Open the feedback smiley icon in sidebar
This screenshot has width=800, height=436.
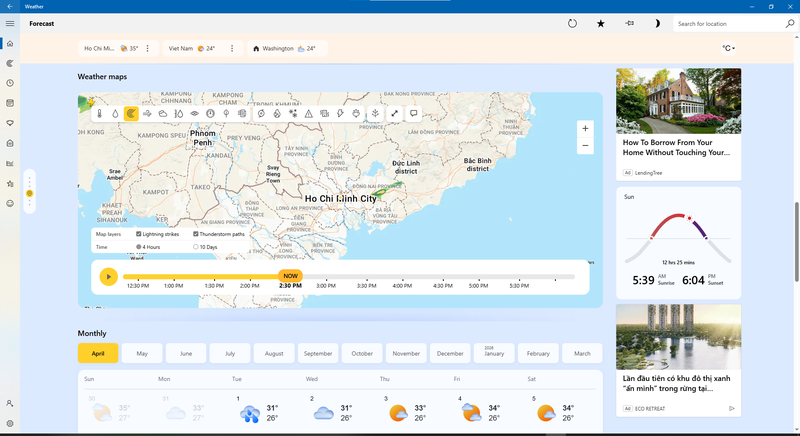[x=10, y=203]
